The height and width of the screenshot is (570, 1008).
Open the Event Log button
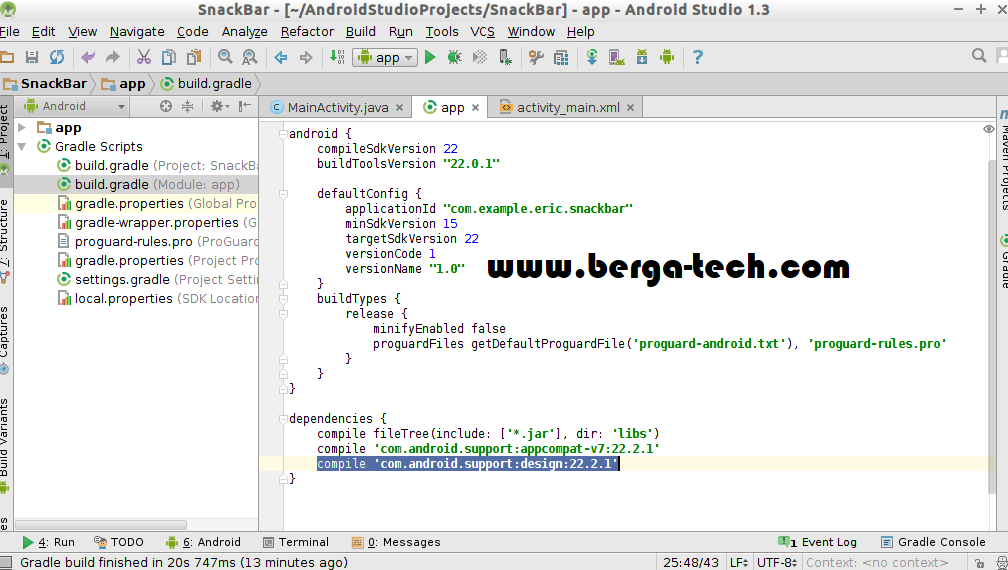point(817,542)
